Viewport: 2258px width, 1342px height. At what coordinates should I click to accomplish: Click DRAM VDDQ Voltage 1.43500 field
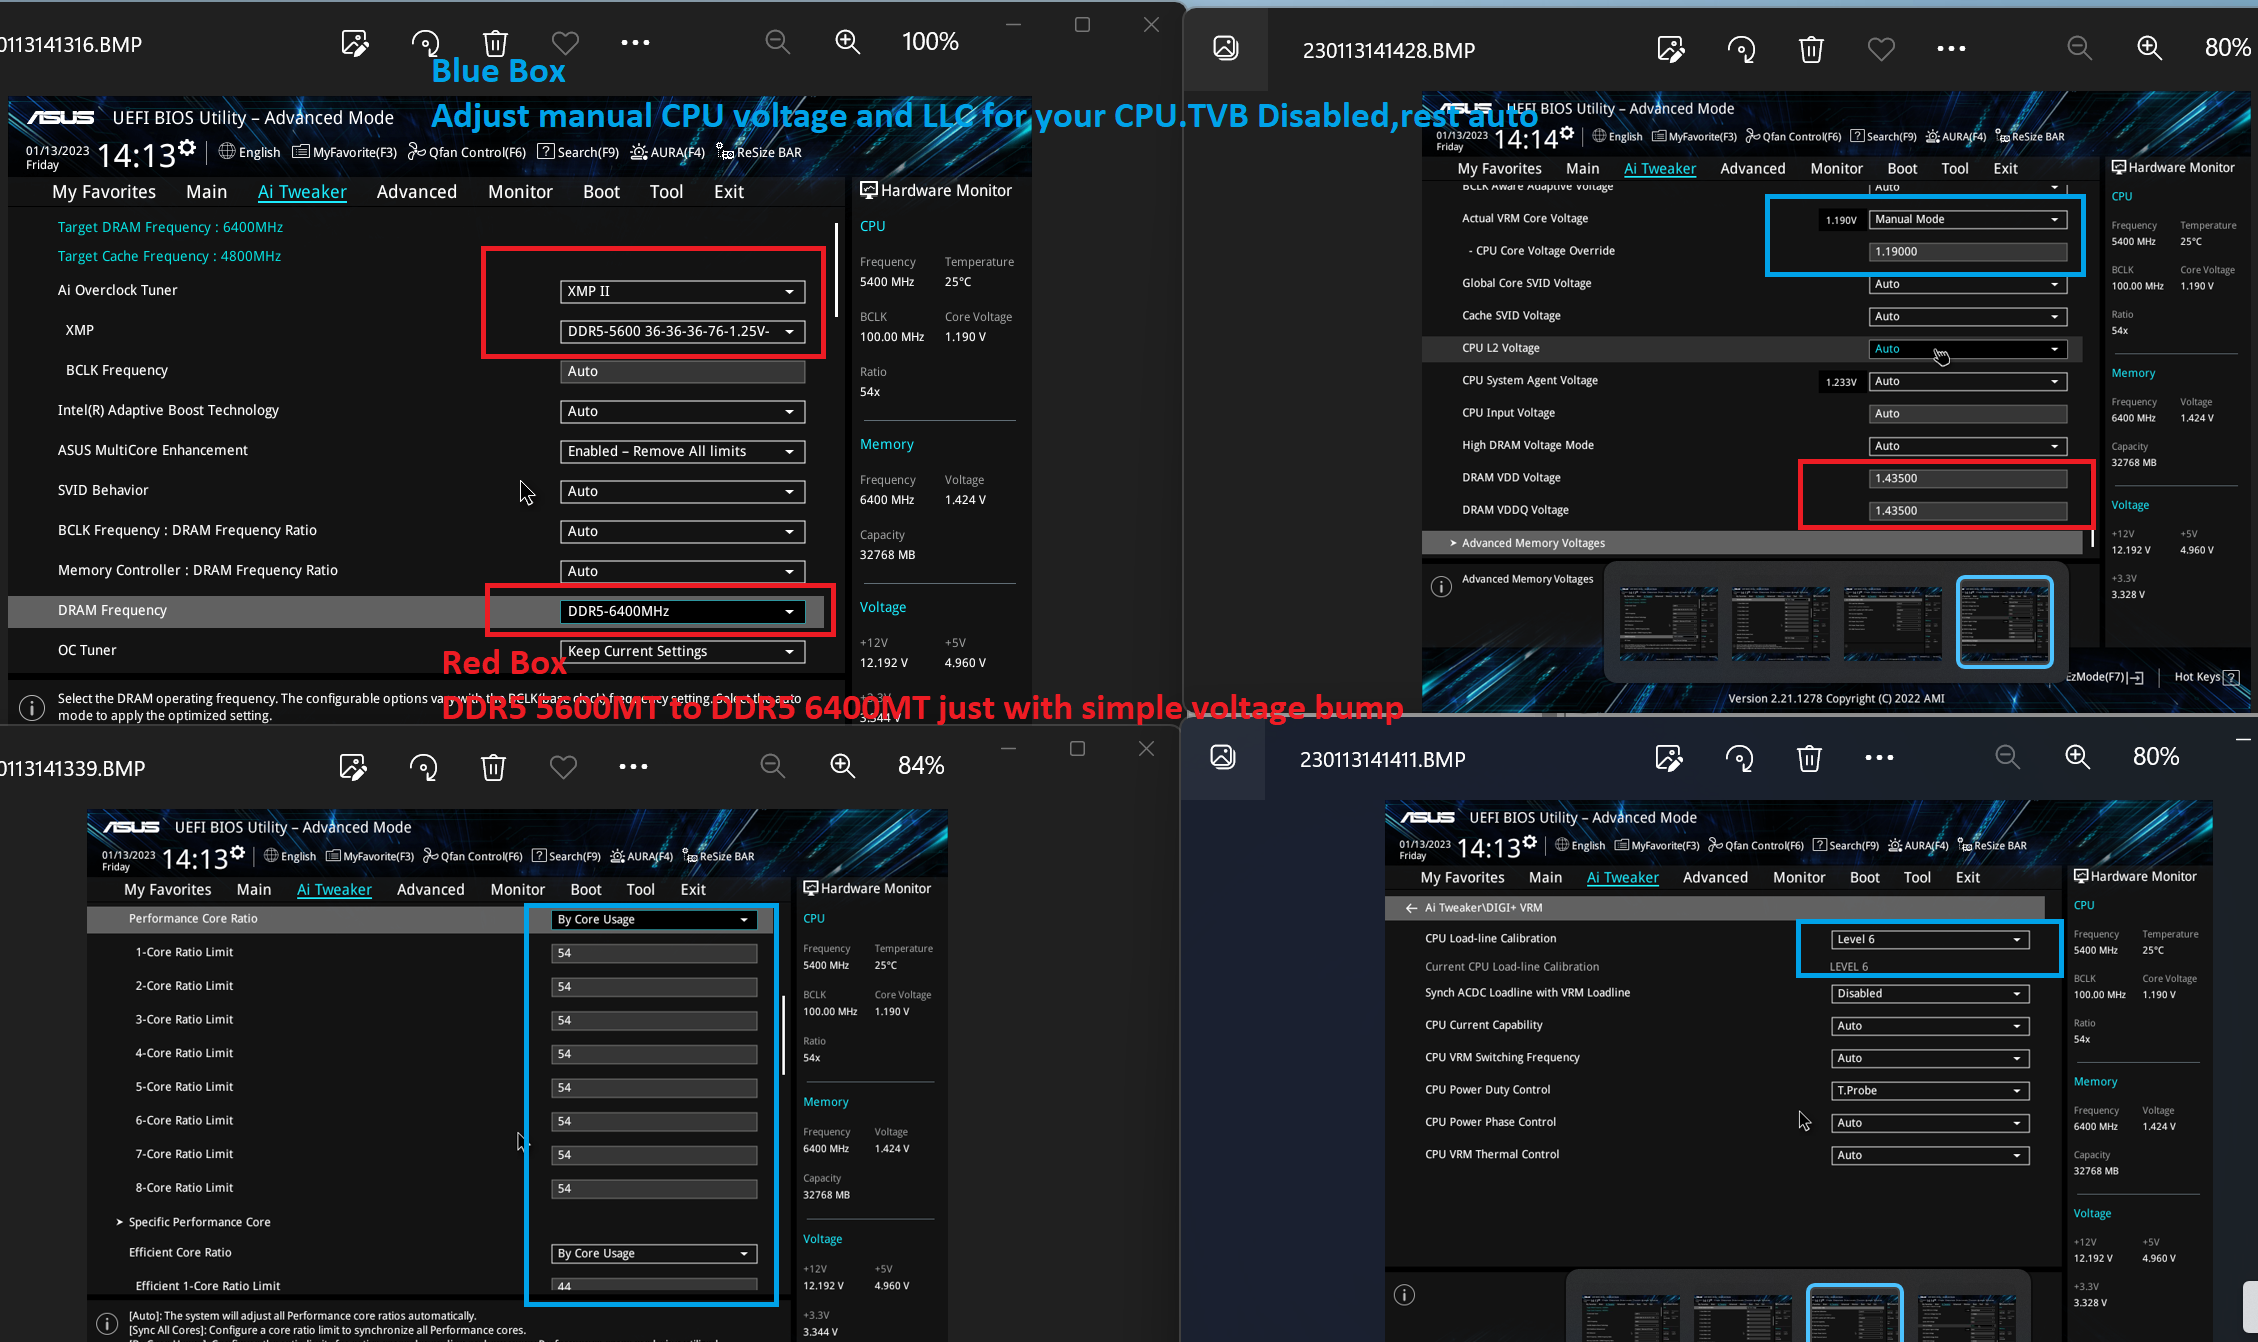tap(1967, 510)
